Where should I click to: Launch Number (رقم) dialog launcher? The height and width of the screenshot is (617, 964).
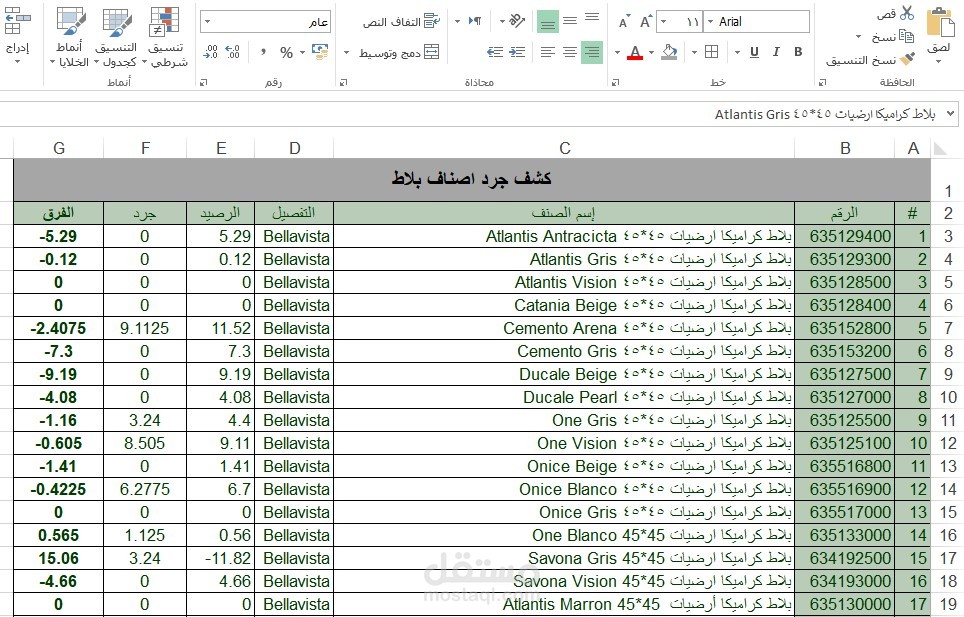point(204,82)
